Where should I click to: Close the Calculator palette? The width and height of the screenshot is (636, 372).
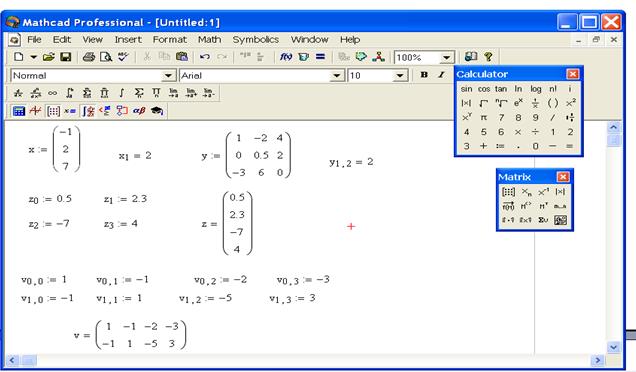(x=572, y=74)
